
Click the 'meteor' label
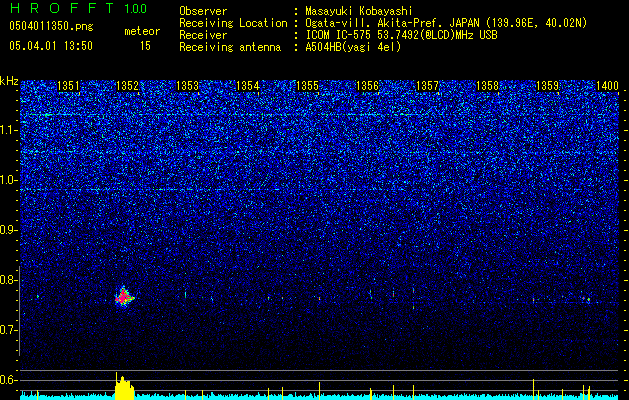click(142, 31)
